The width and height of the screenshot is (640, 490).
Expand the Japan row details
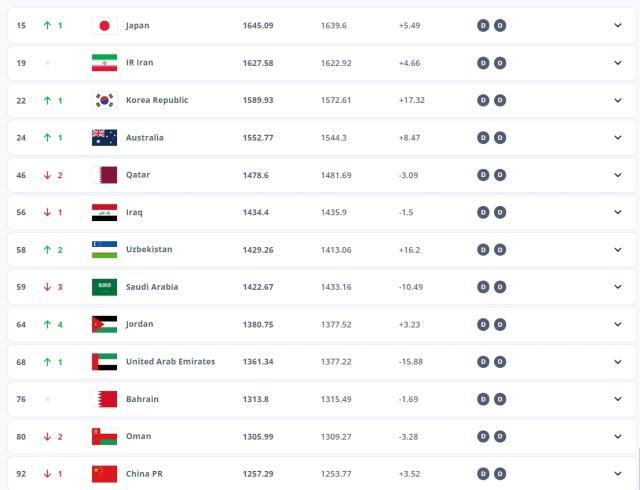(x=618, y=25)
